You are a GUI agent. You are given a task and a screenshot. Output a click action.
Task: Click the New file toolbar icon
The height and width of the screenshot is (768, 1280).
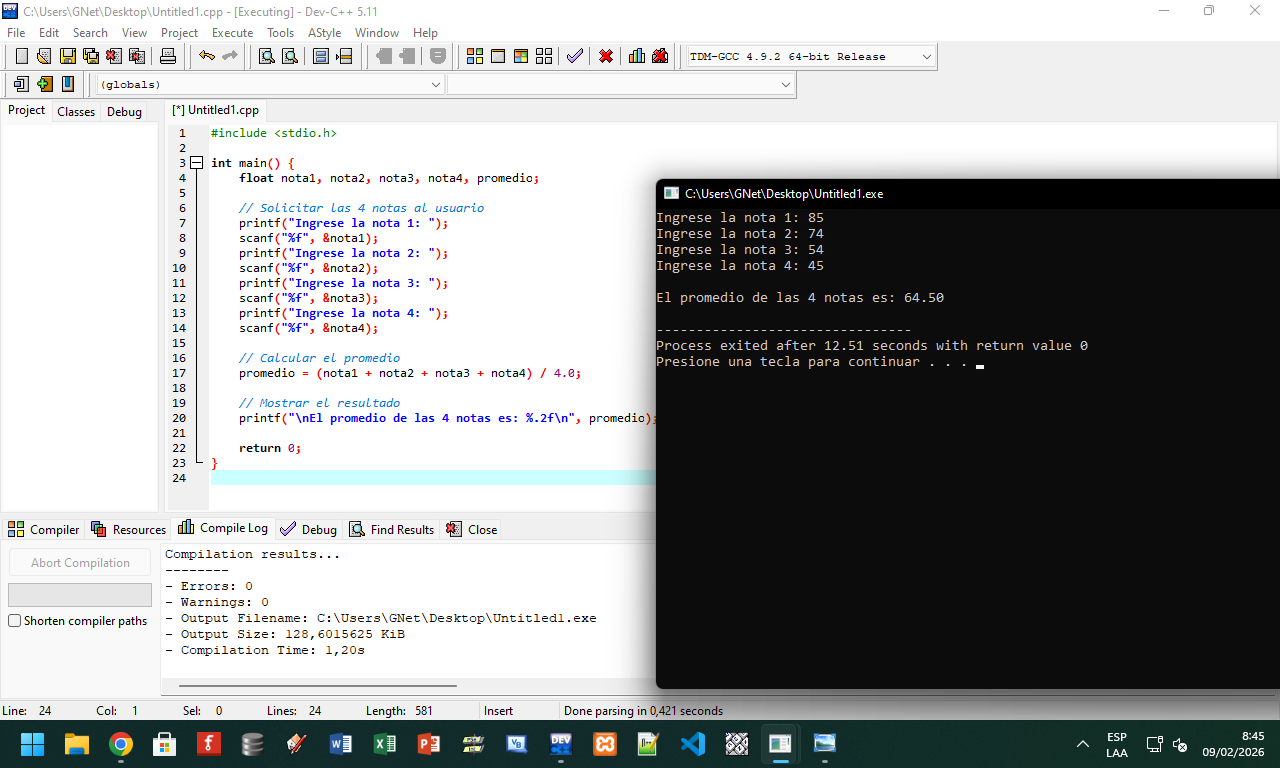point(21,56)
